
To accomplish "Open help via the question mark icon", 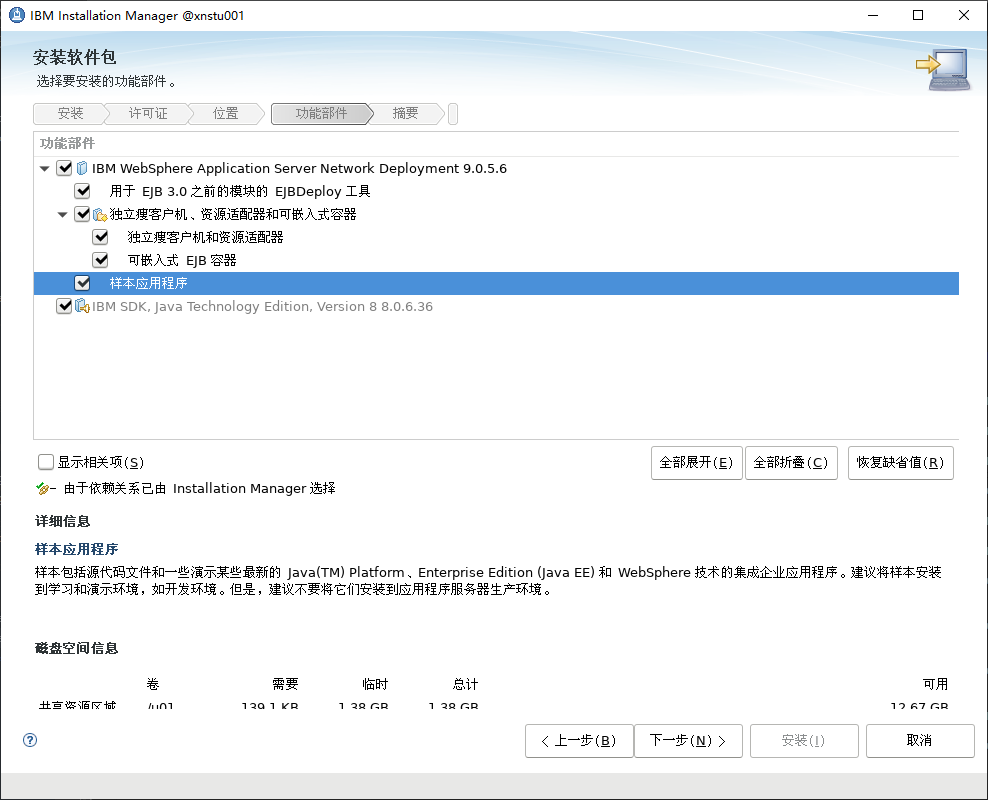I will [30, 740].
